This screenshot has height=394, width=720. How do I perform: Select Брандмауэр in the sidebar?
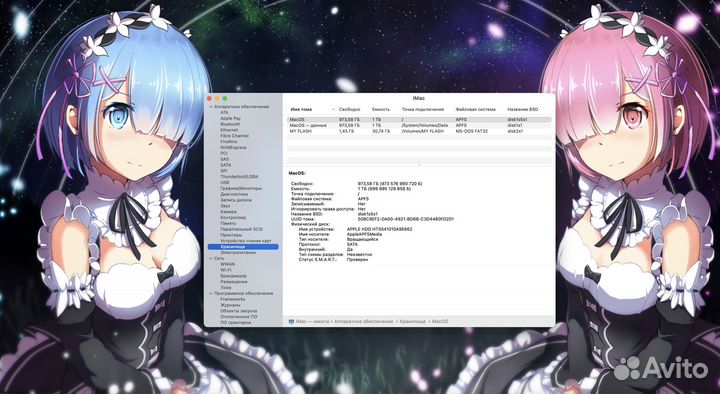coord(233,276)
